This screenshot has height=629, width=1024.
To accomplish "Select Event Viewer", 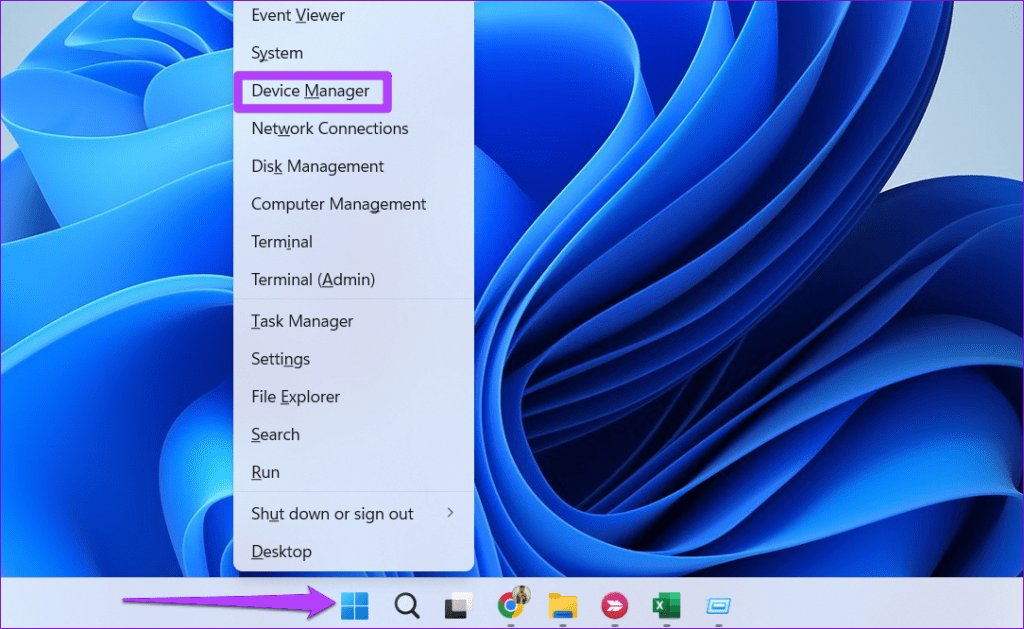I will [297, 15].
